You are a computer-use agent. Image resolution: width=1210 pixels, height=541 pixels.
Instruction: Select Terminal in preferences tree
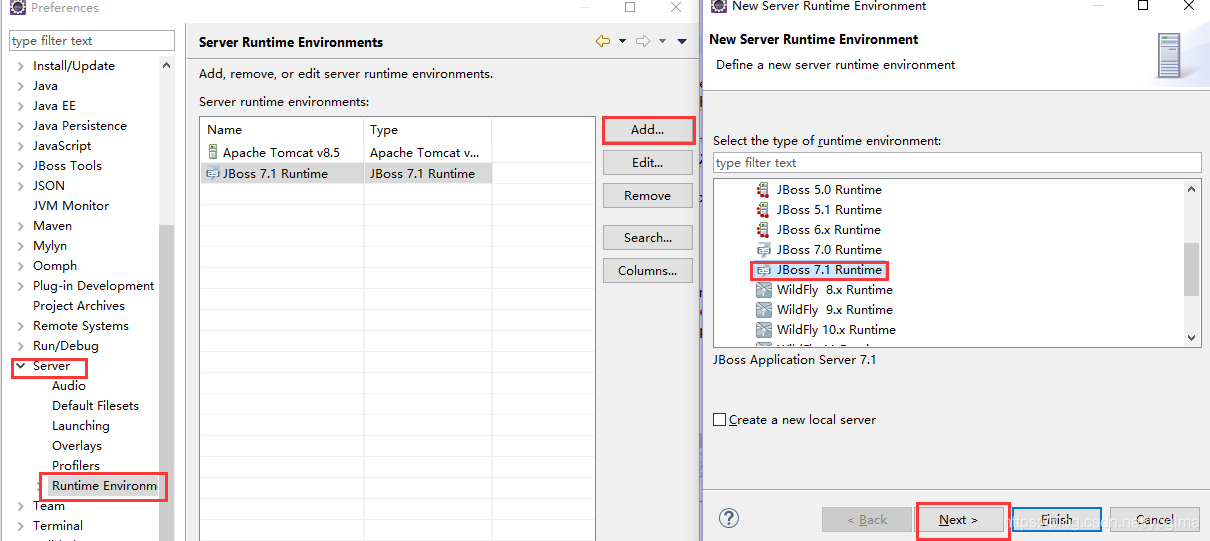point(58,526)
